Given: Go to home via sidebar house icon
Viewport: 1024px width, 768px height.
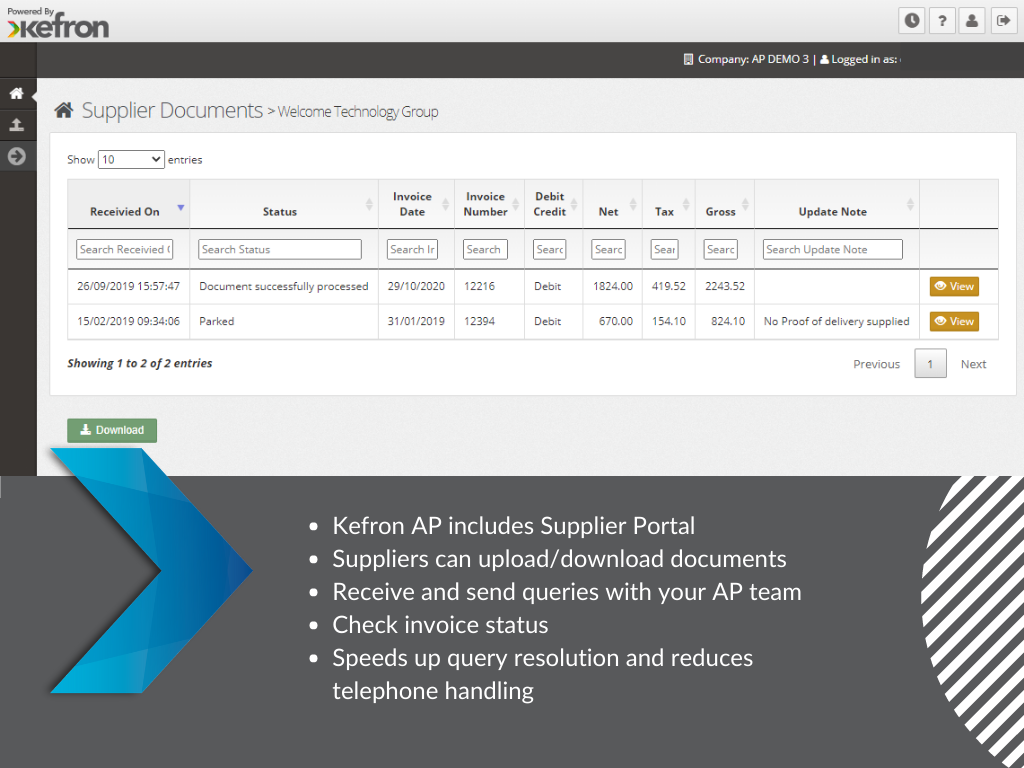Looking at the screenshot, I should [16, 93].
